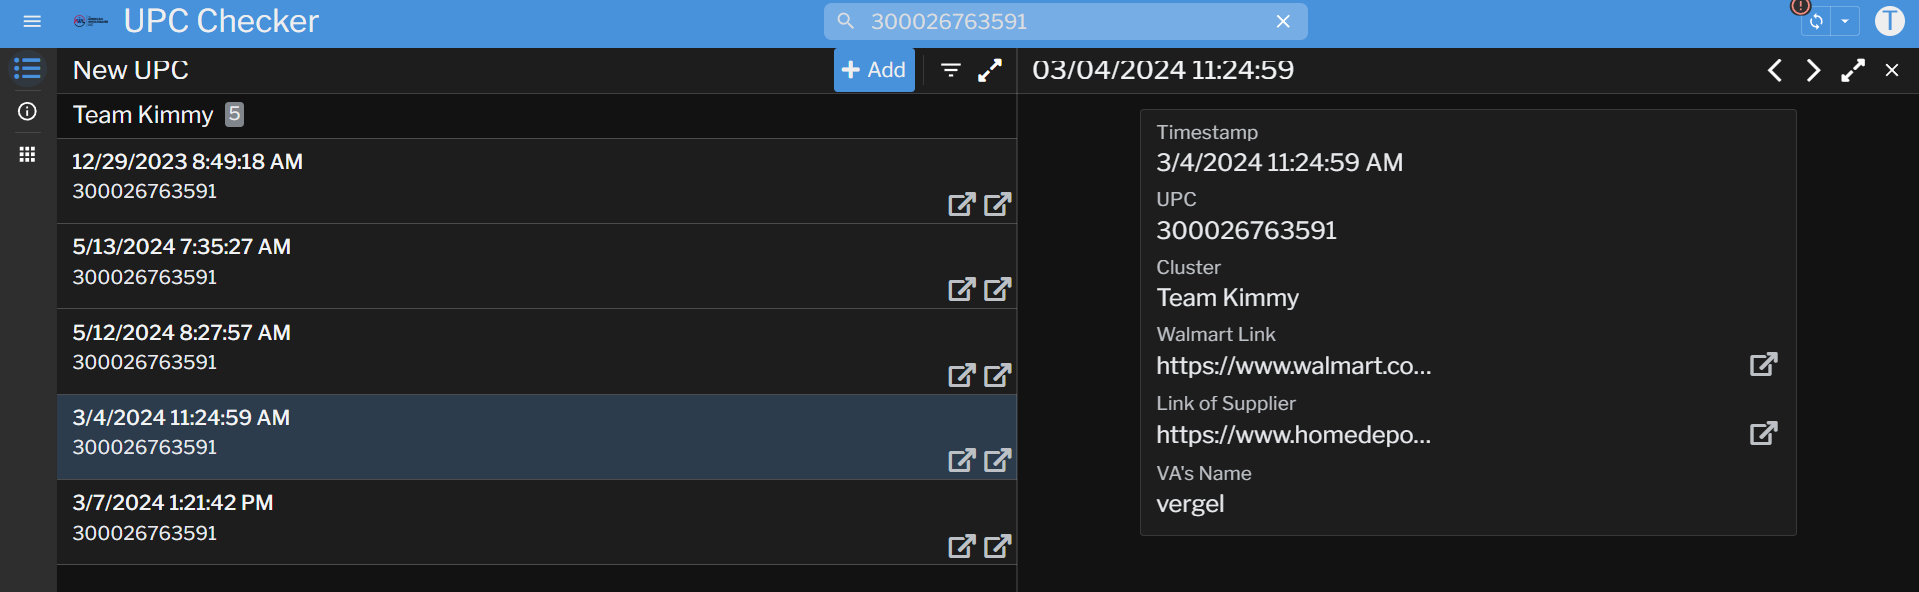Screen dimensions: 1919x592
Task: Open the user account avatar T
Action: coord(1889,21)
